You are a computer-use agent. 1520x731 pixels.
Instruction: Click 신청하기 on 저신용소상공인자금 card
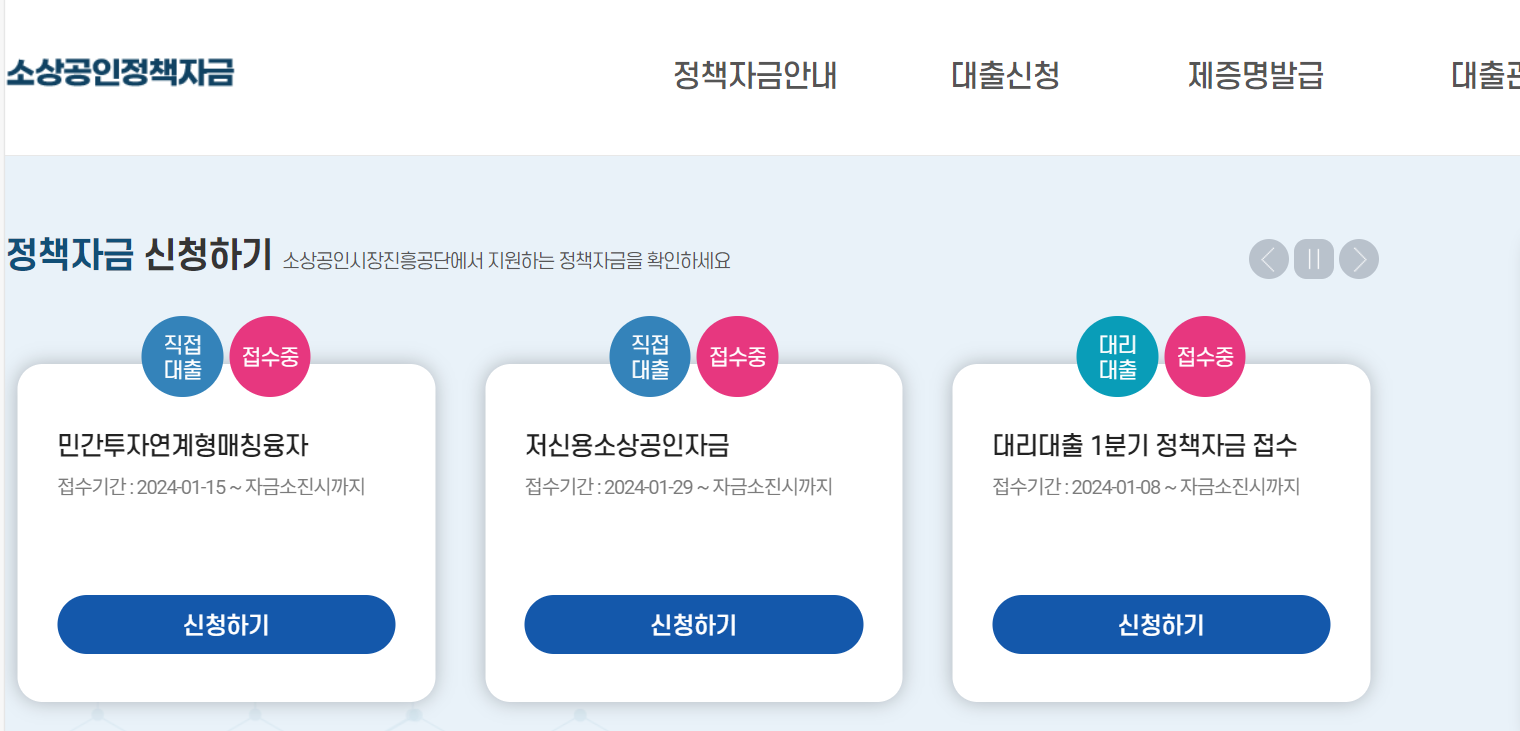(x=694, y=624)
